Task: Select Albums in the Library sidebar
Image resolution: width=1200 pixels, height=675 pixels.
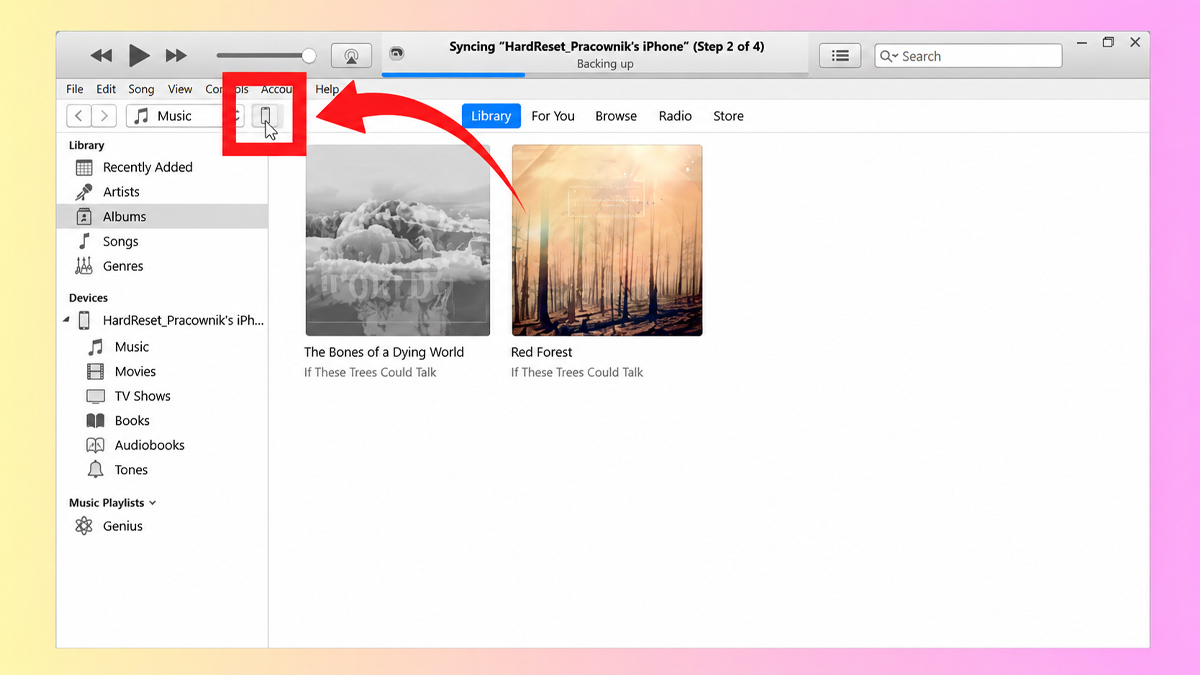Action: click(162, 216)
